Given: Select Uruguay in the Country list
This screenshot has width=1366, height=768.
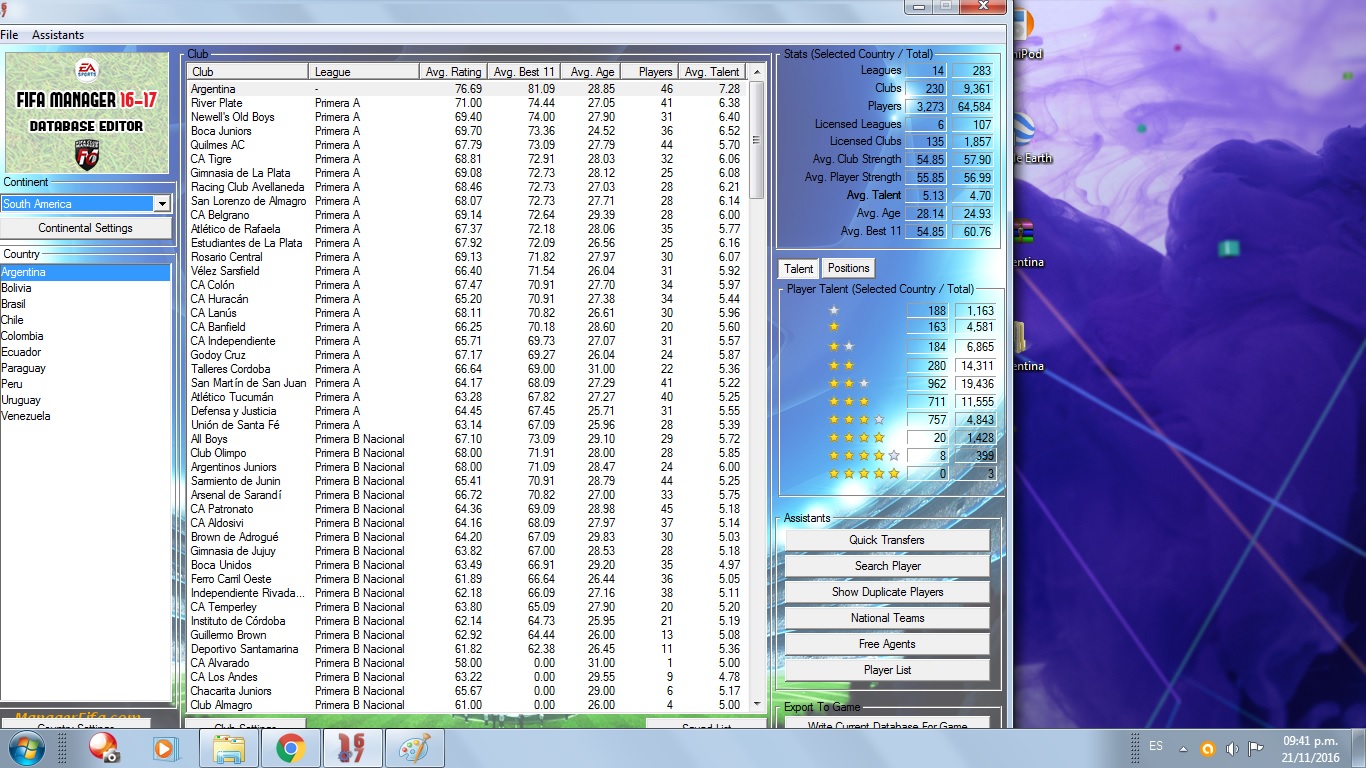Looking at the screenshot, I should 85,400.
